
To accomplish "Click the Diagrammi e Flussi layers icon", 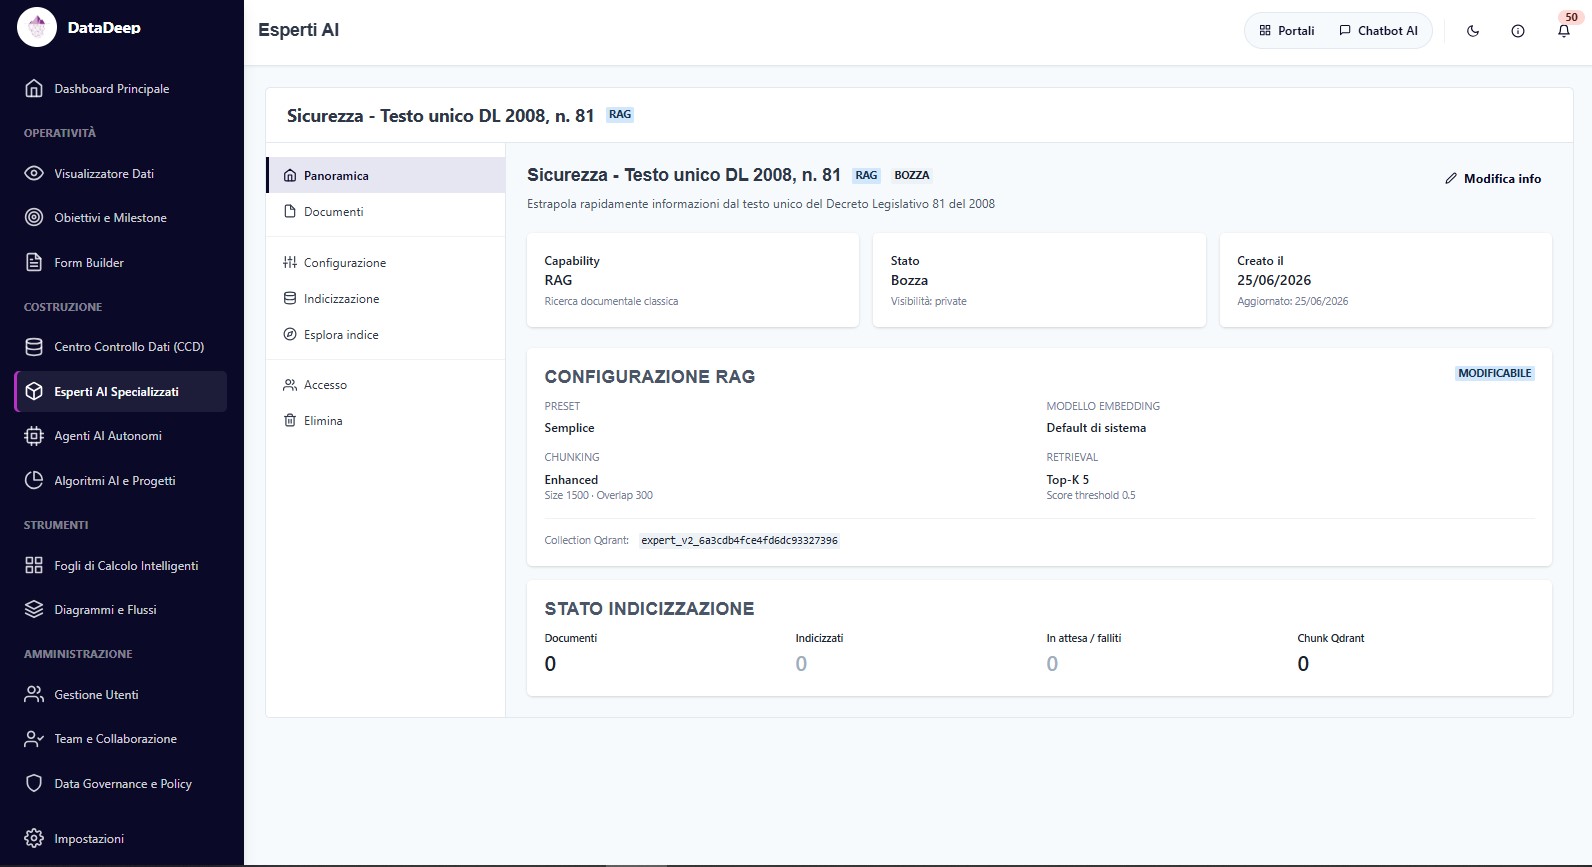I will click(34, 609).
